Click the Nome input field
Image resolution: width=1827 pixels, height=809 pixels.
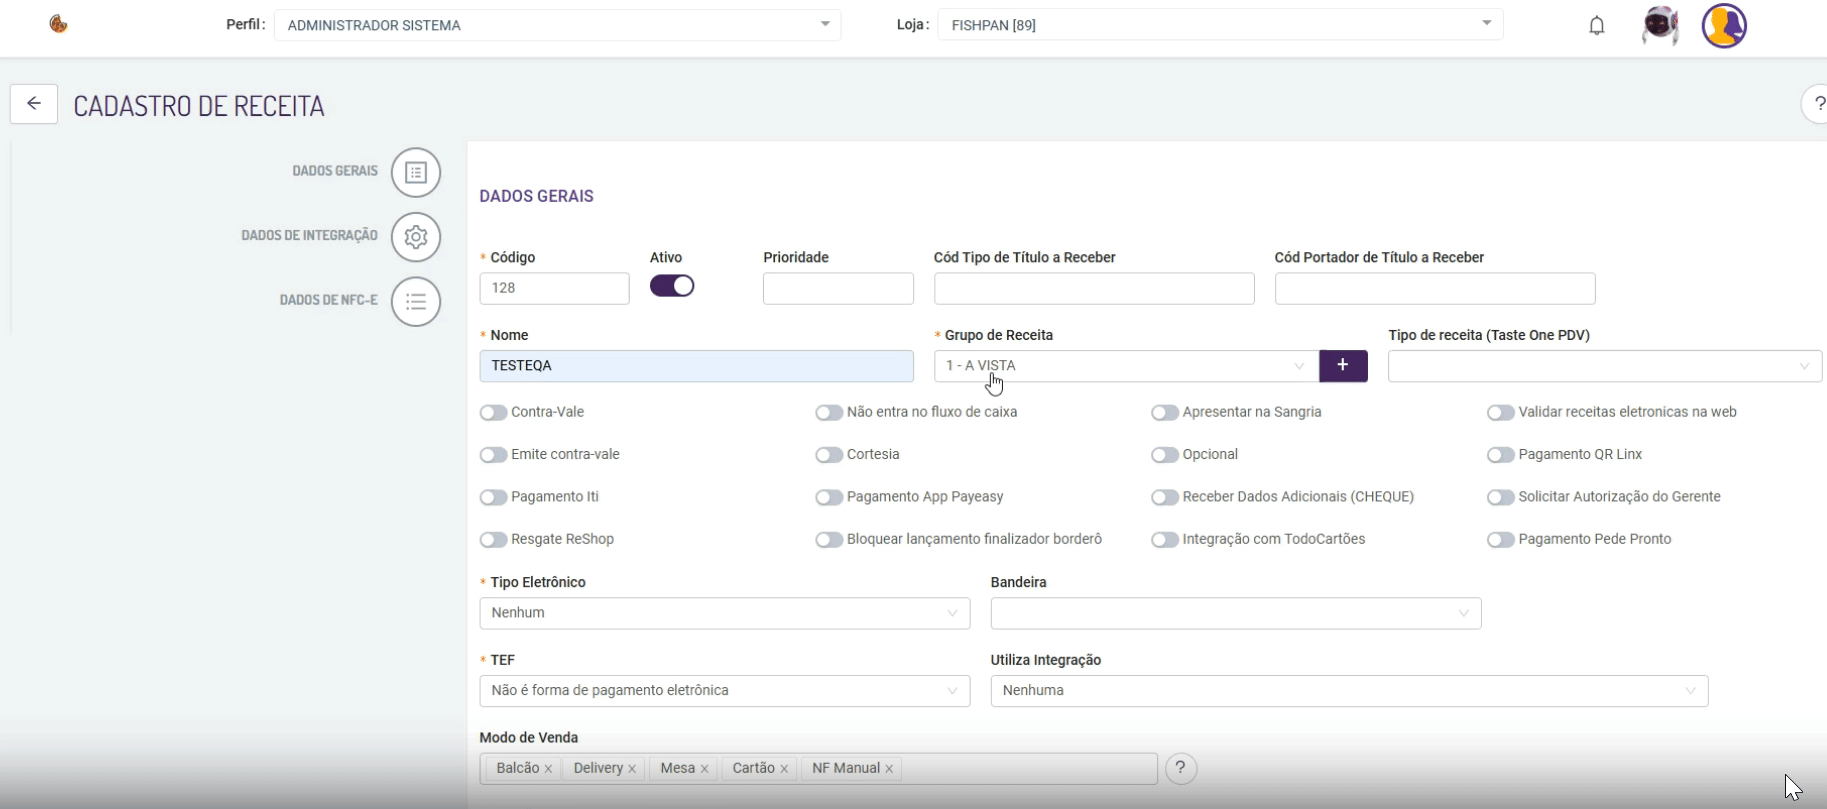point(696,366)
